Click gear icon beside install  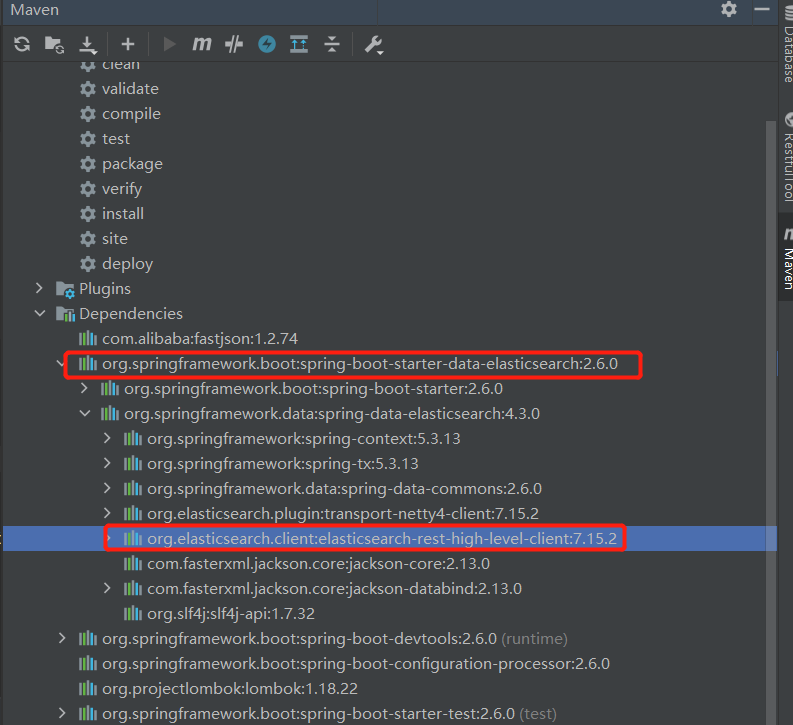[88, 214]
